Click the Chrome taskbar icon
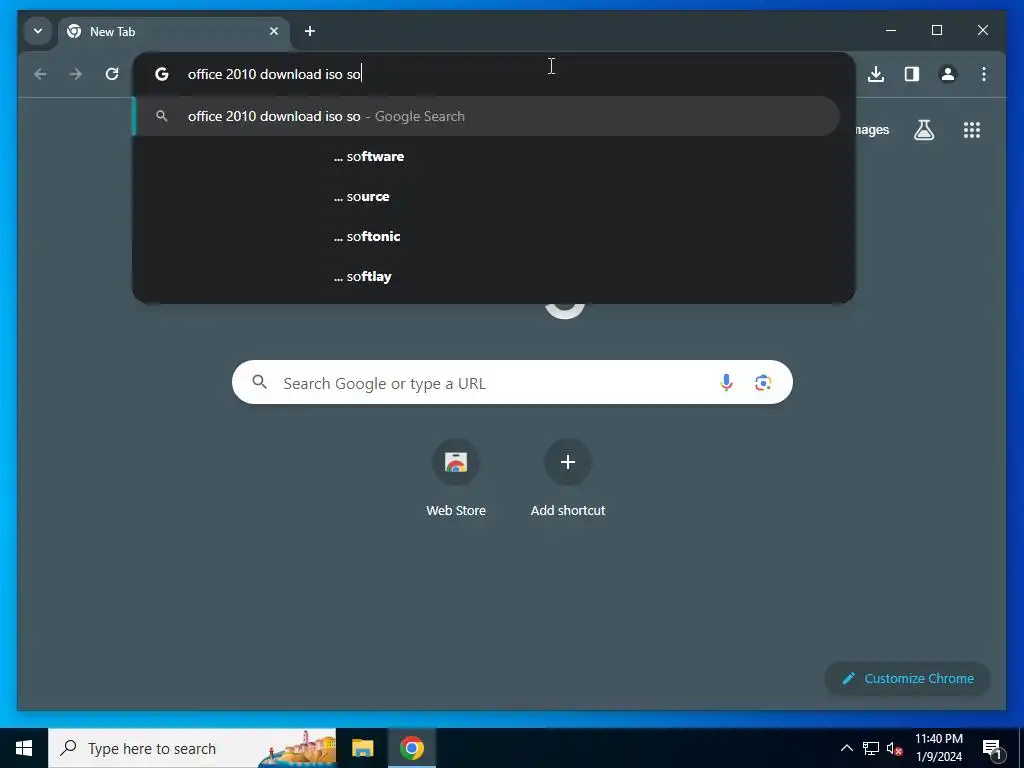 click(412, 748)
